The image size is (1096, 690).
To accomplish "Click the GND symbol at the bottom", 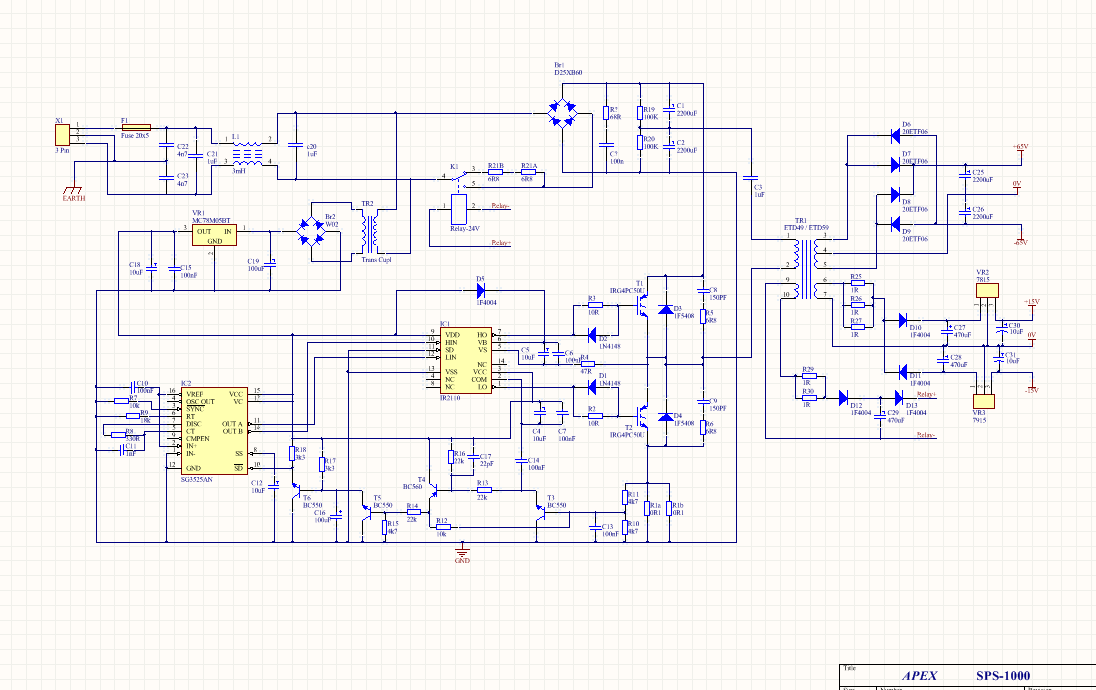I will click(462, 552).
